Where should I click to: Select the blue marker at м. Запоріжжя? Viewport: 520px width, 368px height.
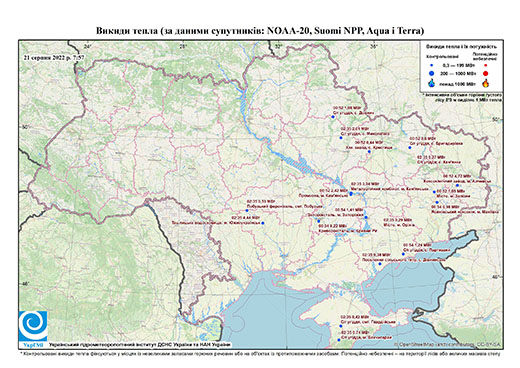click(x=366, y=217)
